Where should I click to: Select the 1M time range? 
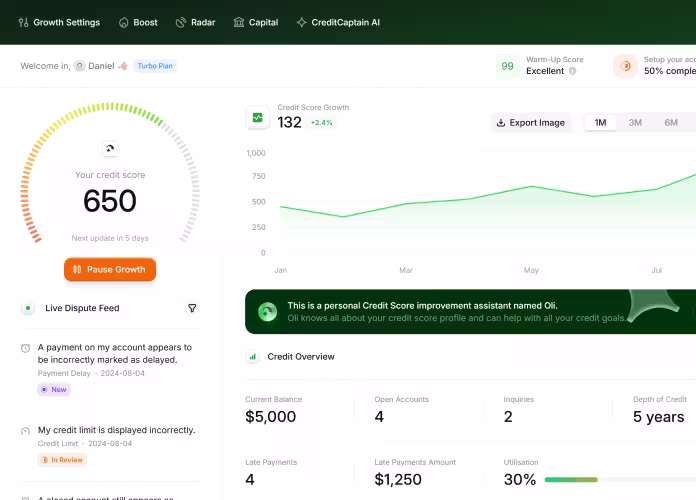pyautogui.click(x=600, y=123)
